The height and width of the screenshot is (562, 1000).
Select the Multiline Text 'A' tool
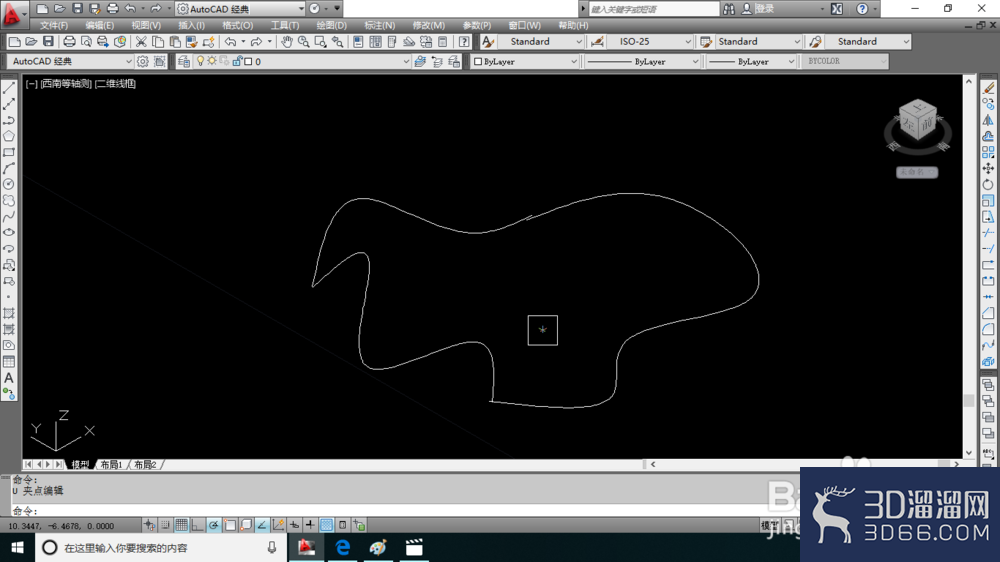coord(9,378)
